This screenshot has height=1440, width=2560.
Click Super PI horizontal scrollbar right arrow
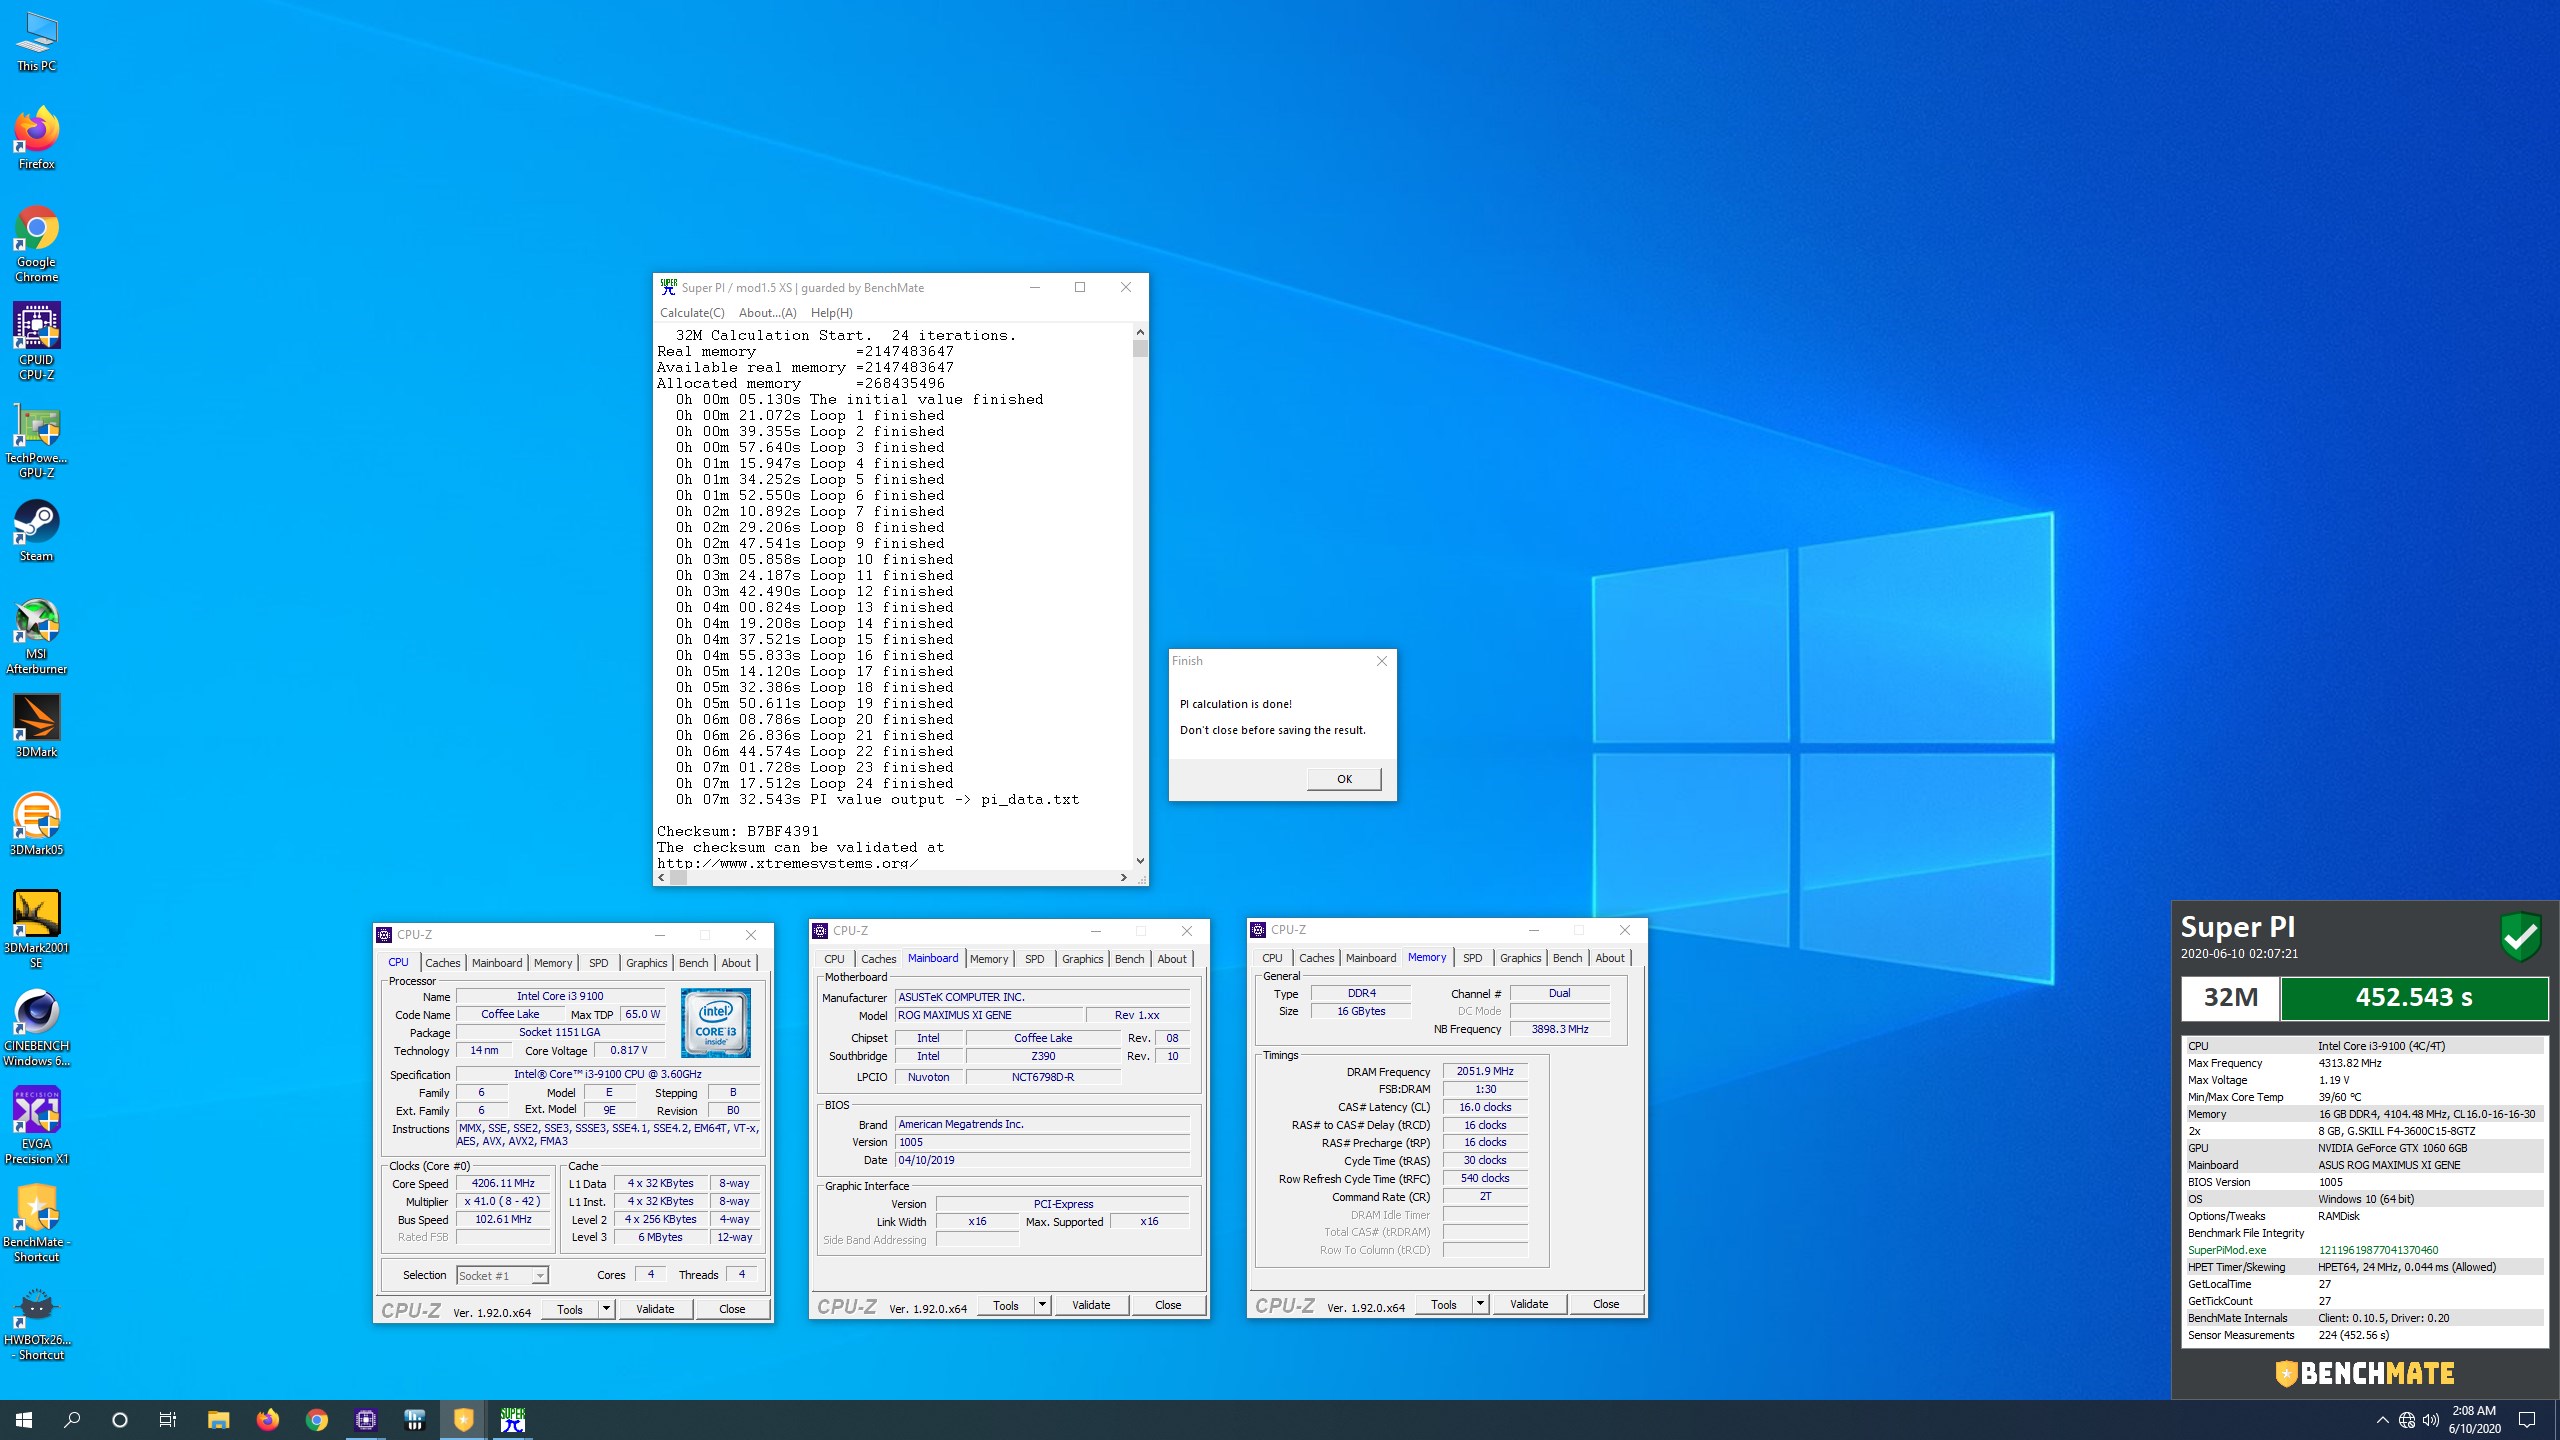pyautogui.click(x=1123, y=878)
